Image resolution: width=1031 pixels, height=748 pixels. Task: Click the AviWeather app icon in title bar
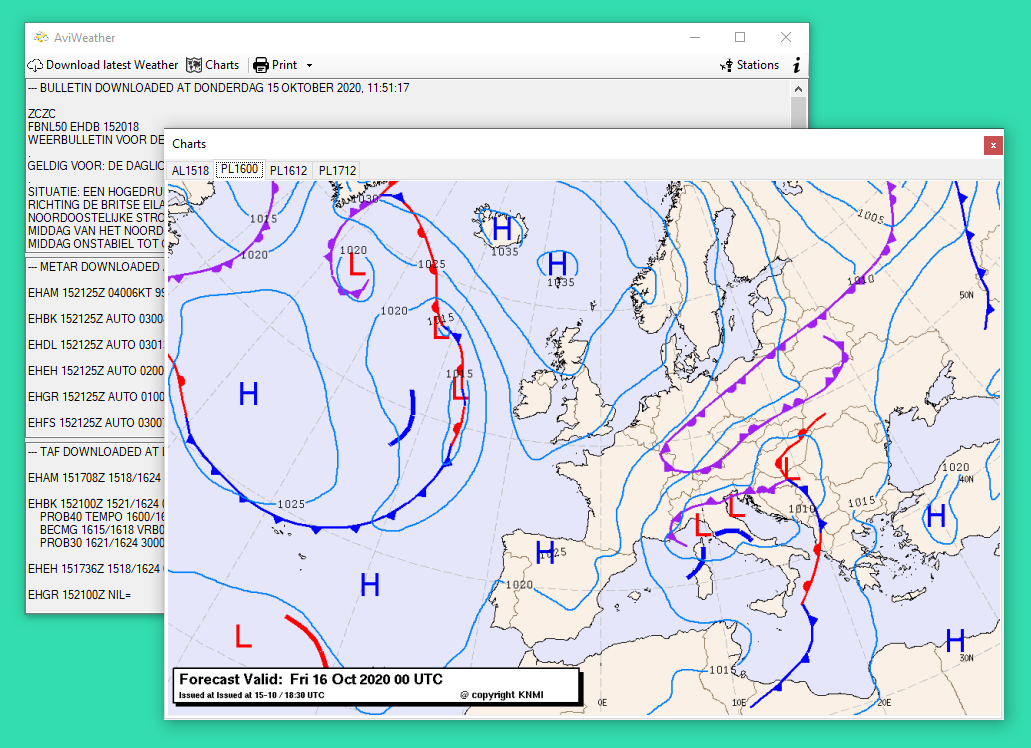tap(40, 38)
